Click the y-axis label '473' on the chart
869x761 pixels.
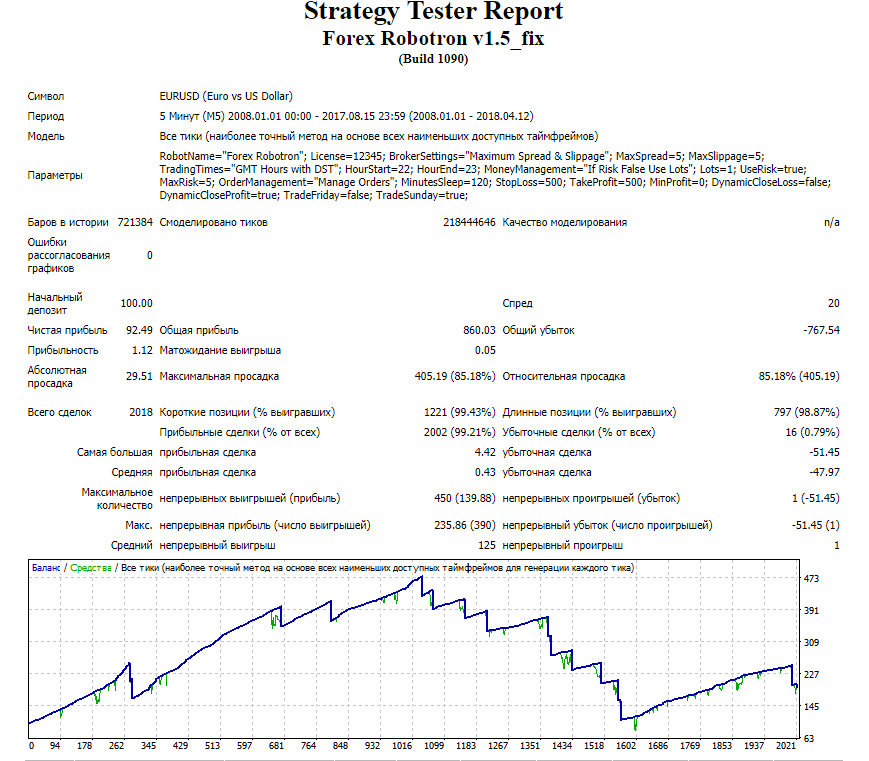(811, 579)
